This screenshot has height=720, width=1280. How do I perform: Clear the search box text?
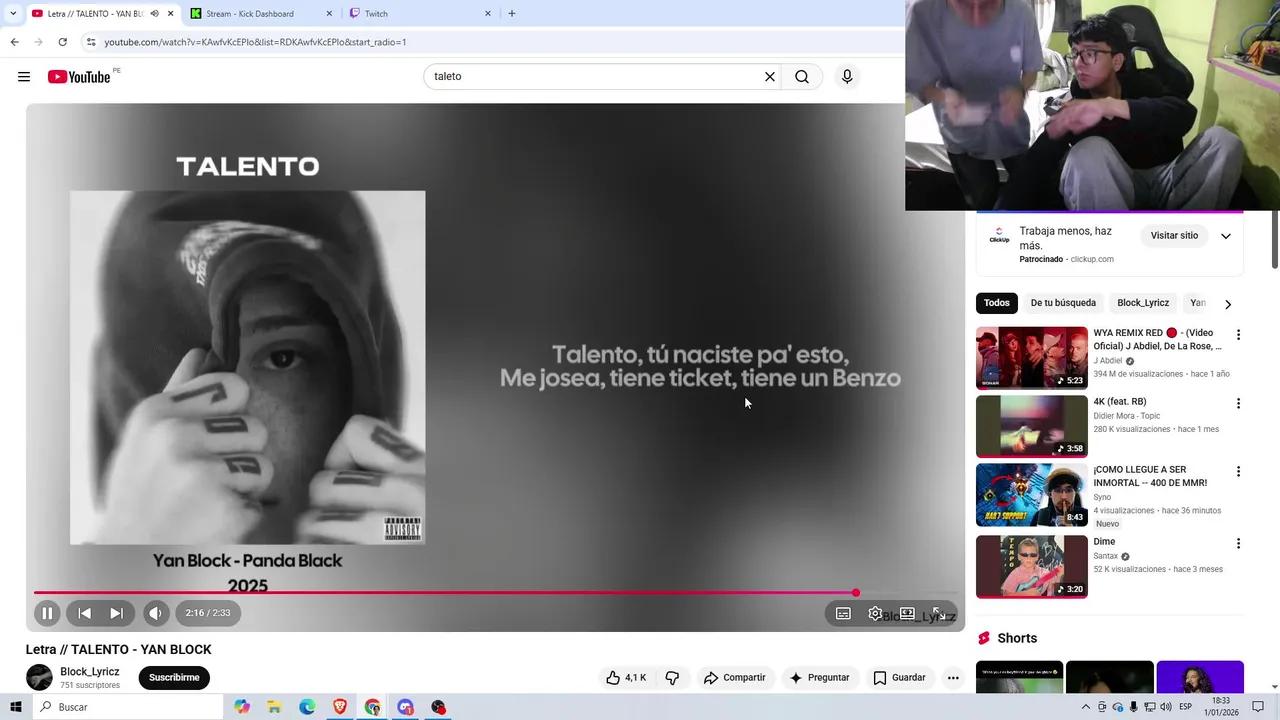(x=770, y=77)
